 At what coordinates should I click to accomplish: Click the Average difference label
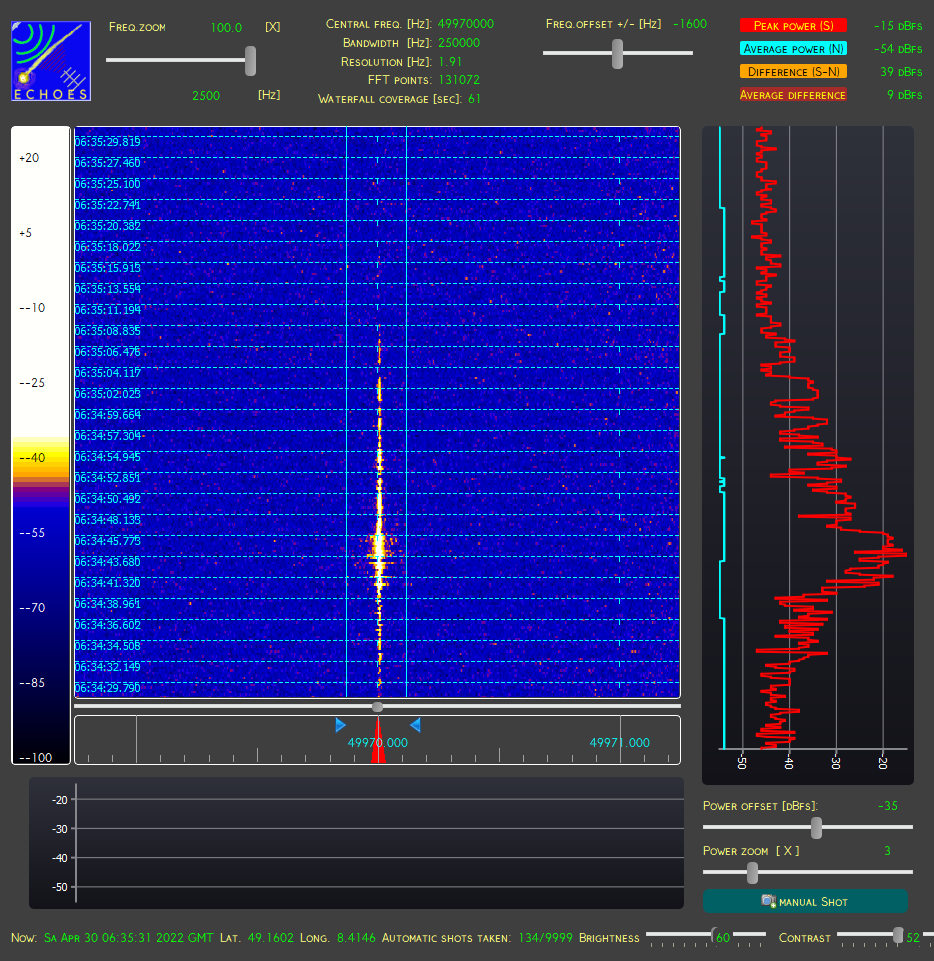793,95
